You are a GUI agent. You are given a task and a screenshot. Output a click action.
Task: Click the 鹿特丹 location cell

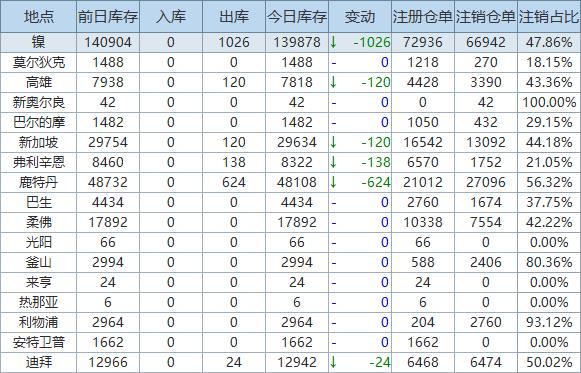39,182
